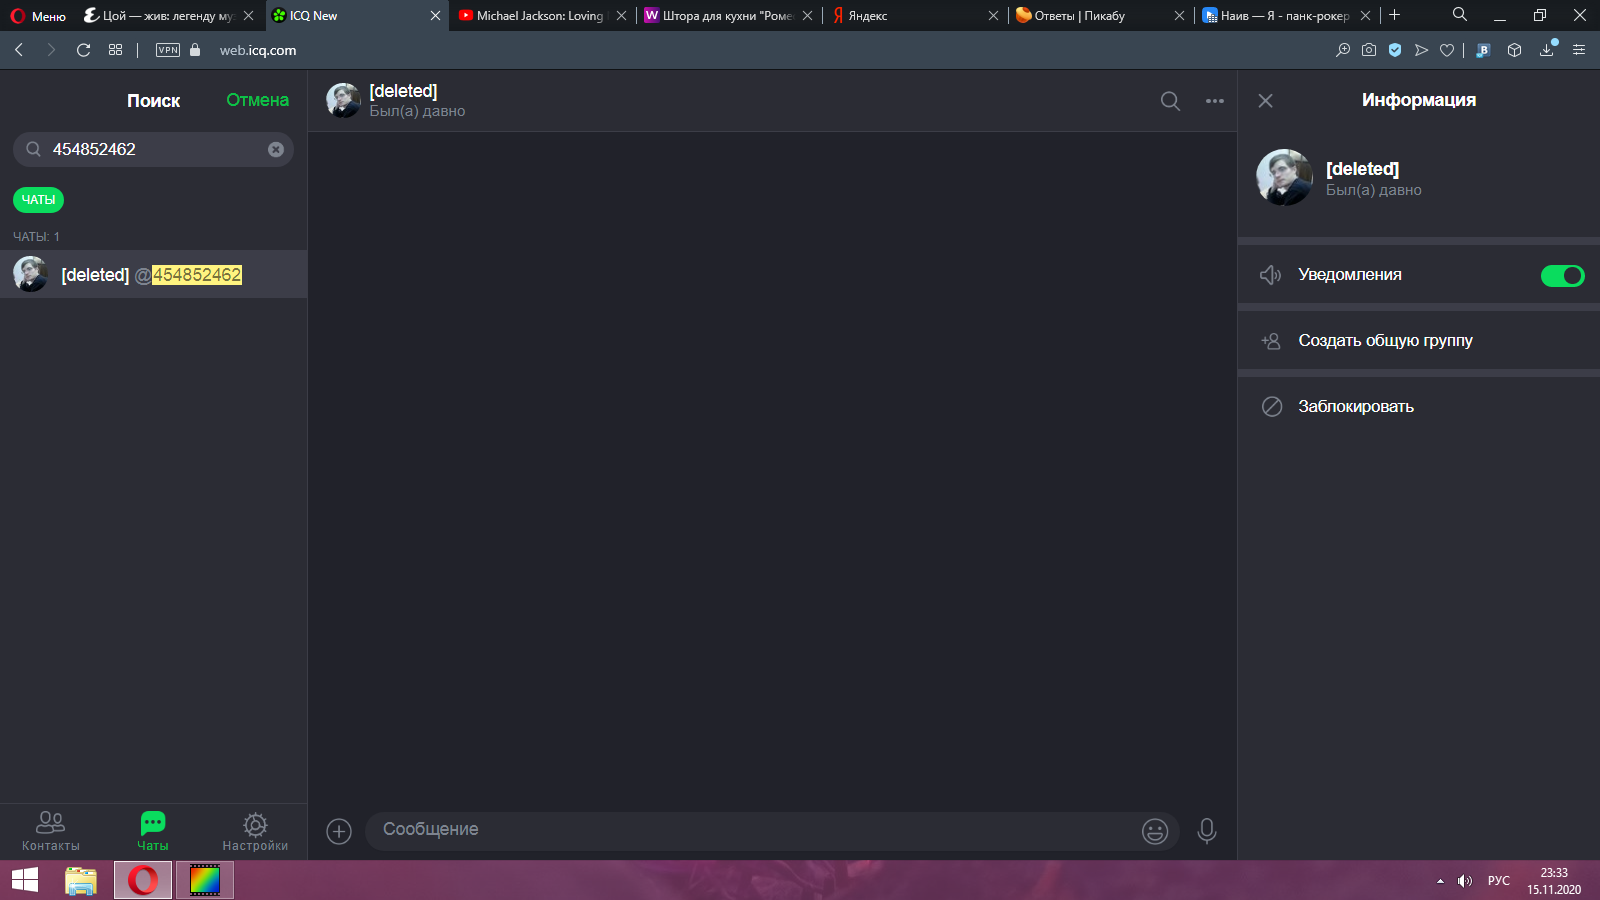The width and height of the screenshot is (1600, 900).
Task: Switch to Контакты tab
Action: coord(51,831)
